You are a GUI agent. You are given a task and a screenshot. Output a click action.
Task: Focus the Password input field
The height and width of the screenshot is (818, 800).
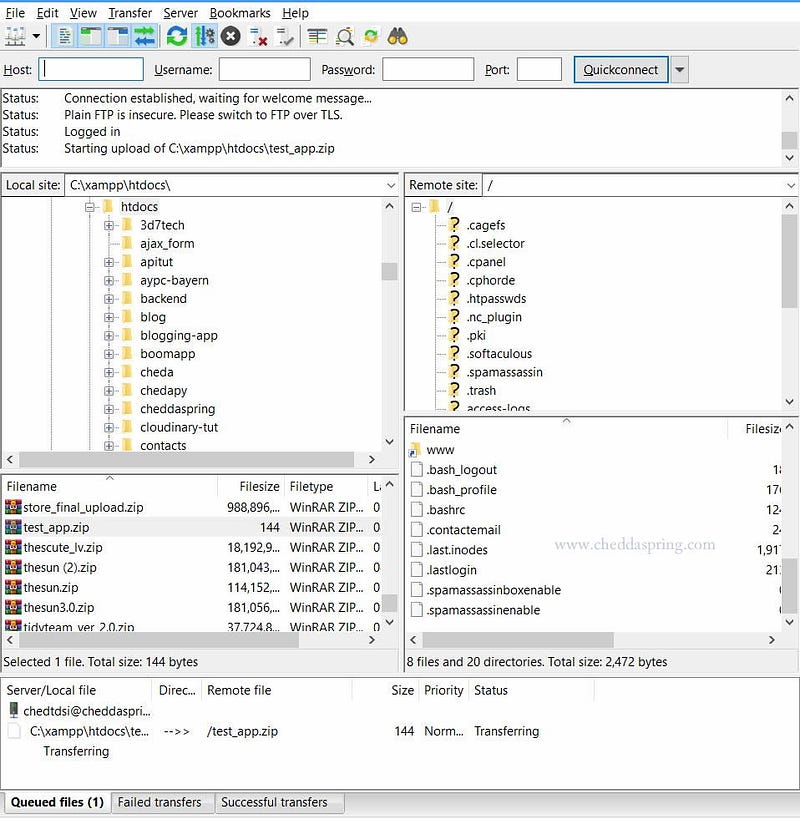[x=428, y=69]
